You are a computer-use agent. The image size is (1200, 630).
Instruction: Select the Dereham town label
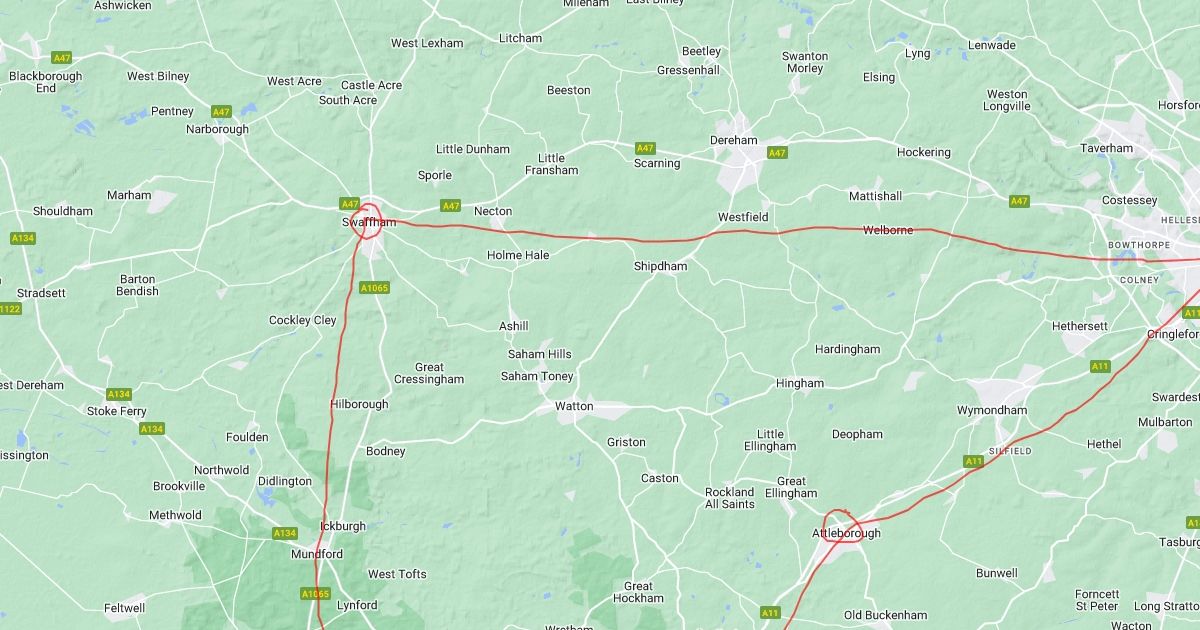[734, 140]
